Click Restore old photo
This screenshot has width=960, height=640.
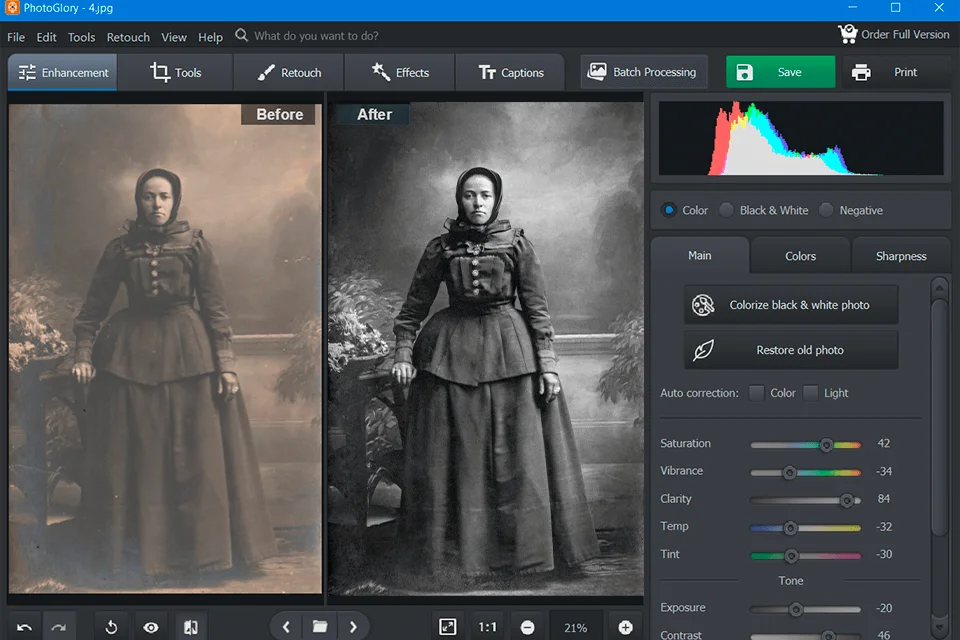790,350
